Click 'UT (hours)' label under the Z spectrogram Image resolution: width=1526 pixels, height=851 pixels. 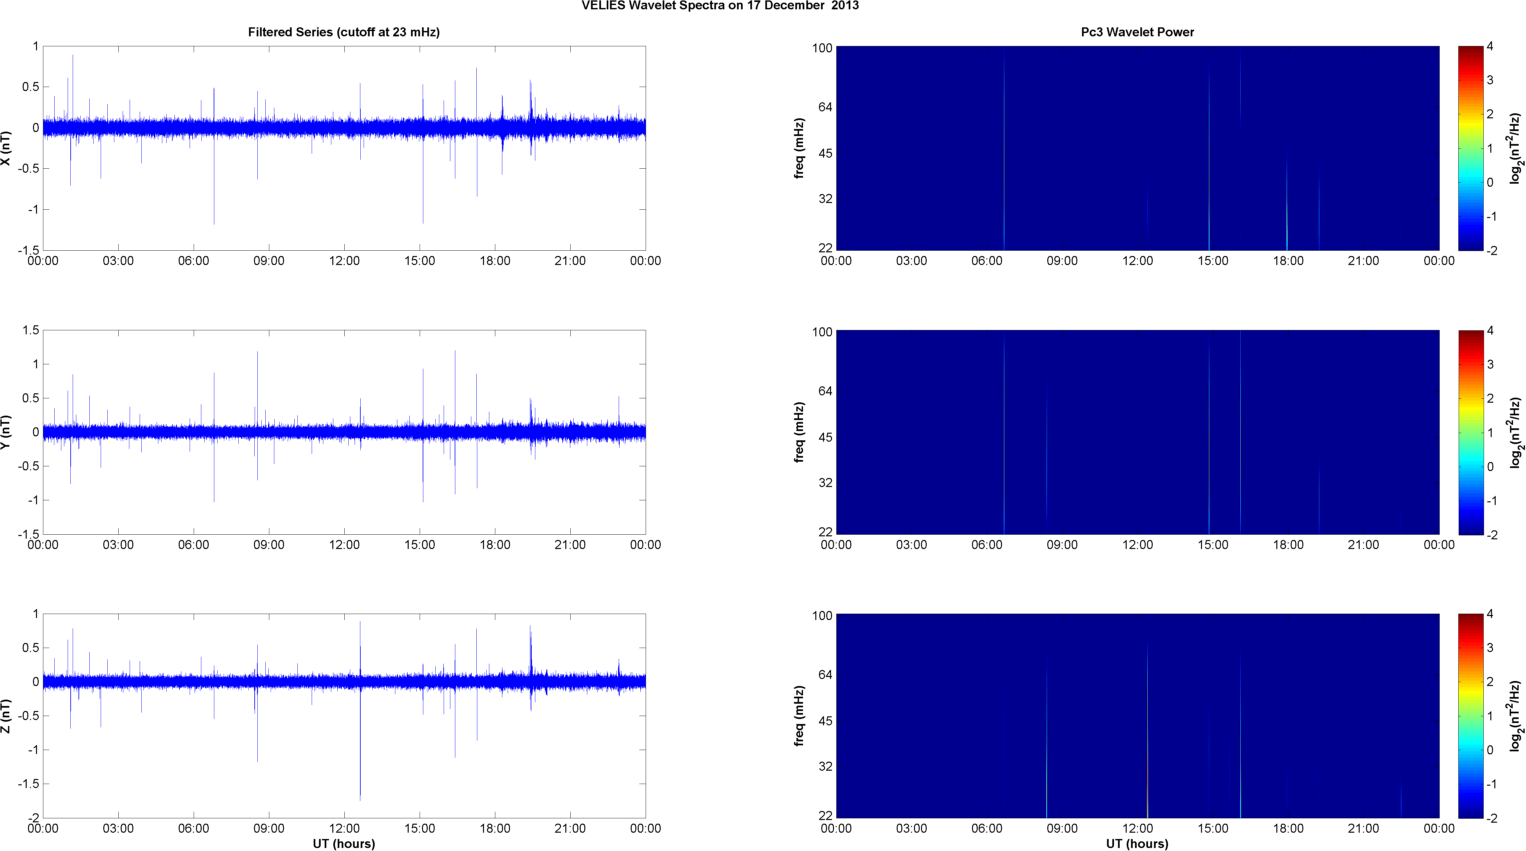1137,843
